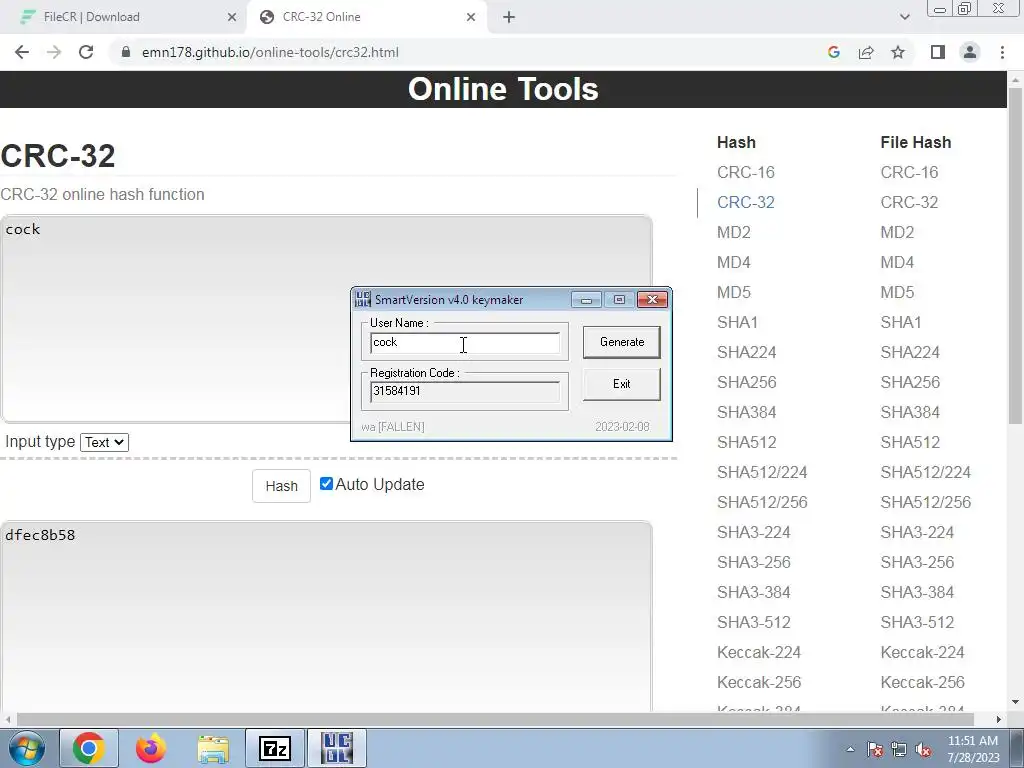Open network tray icon
This screenshot has height=768, width=1024.
[899, 750]
